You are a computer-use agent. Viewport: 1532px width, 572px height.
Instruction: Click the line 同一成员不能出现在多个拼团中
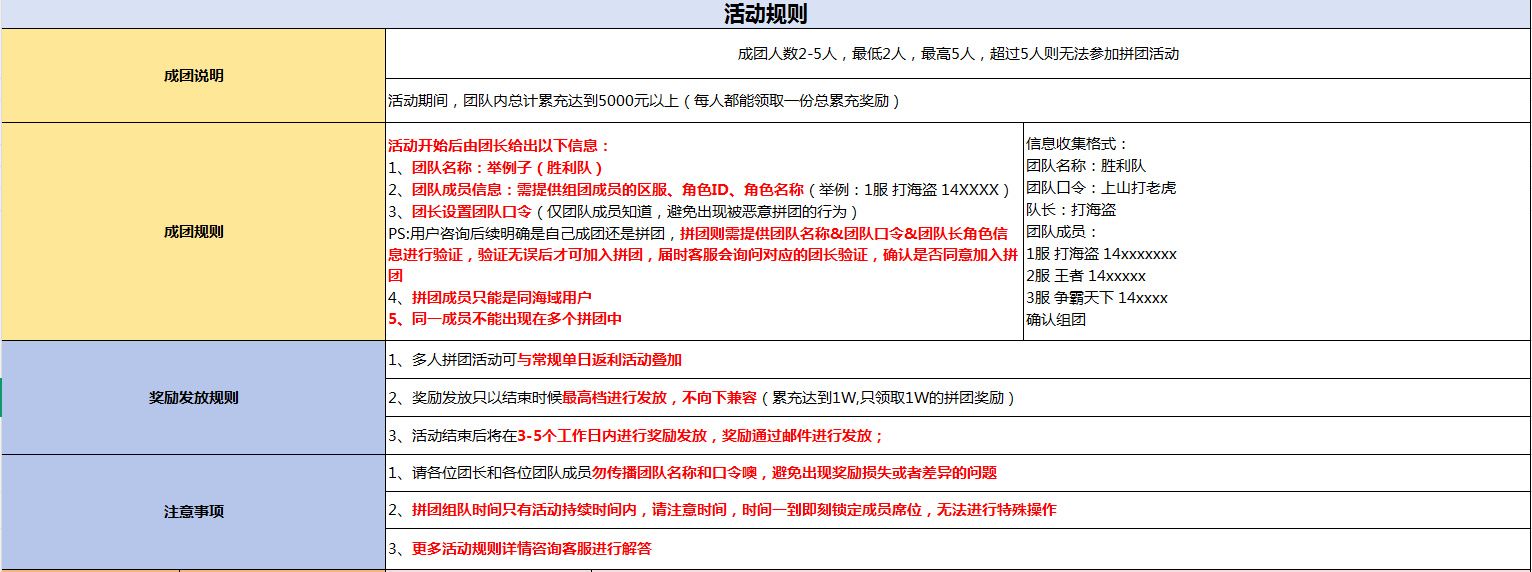tap(504, 319)
